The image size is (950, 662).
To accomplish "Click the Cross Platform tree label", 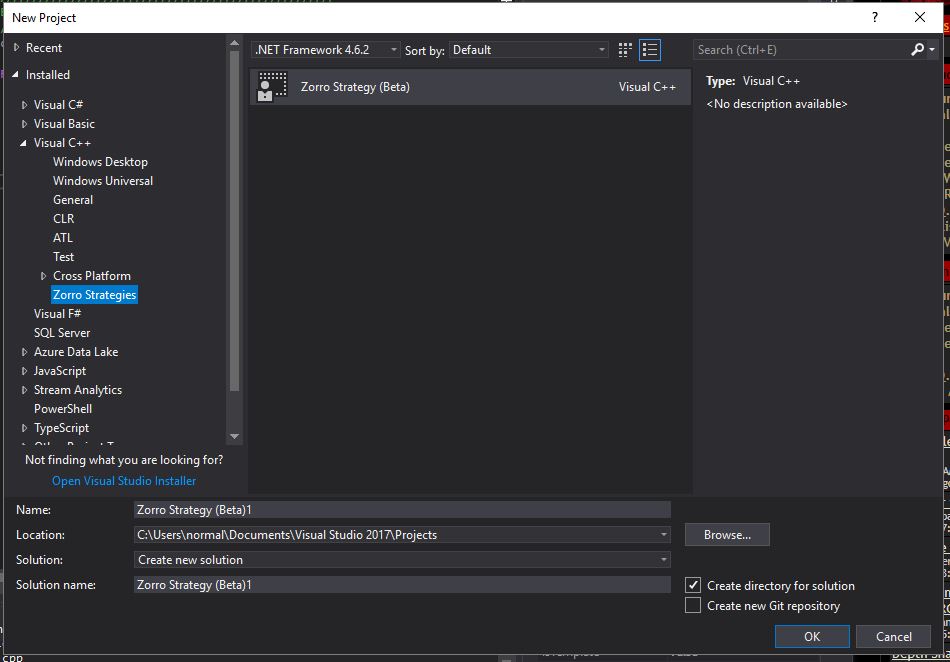I will (91, 276).
